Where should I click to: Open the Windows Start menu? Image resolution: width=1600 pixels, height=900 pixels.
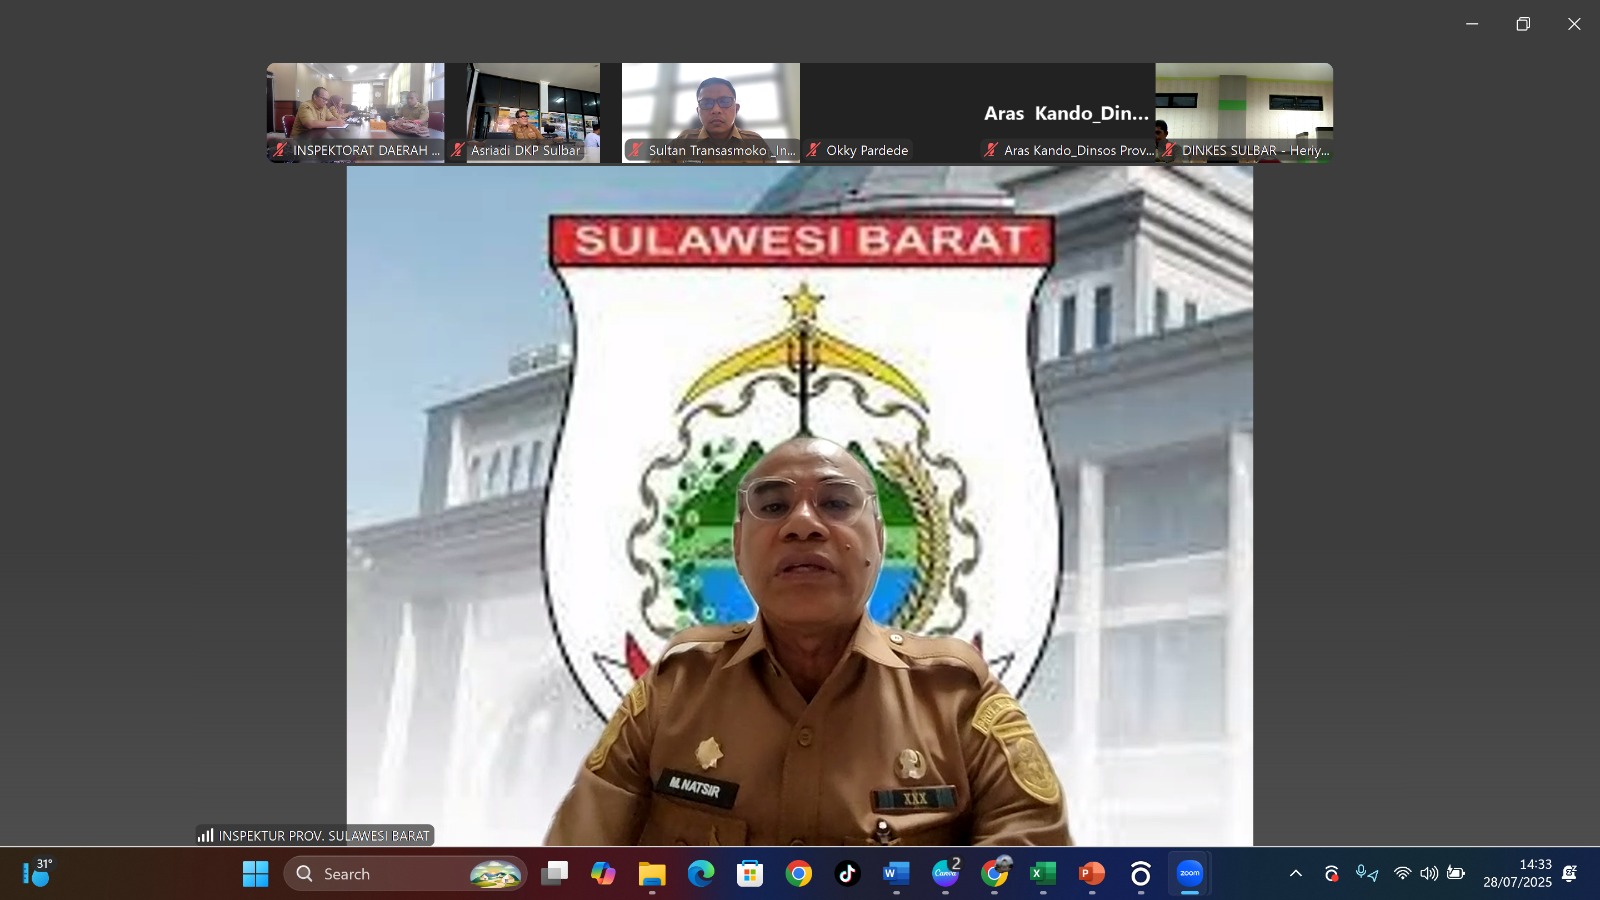[x=256, y=874]
